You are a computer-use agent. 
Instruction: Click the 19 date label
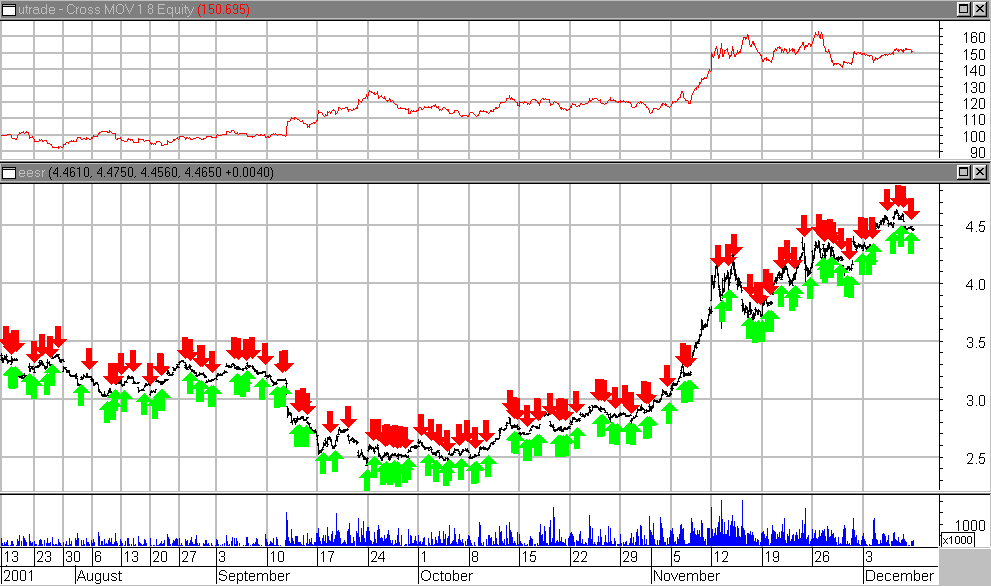click(x=772, y=557)
